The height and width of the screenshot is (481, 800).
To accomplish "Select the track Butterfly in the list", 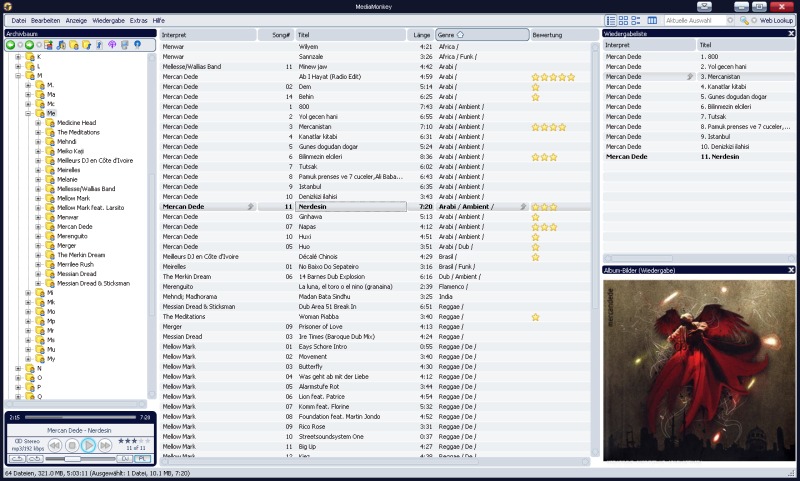I will [375, 367].
